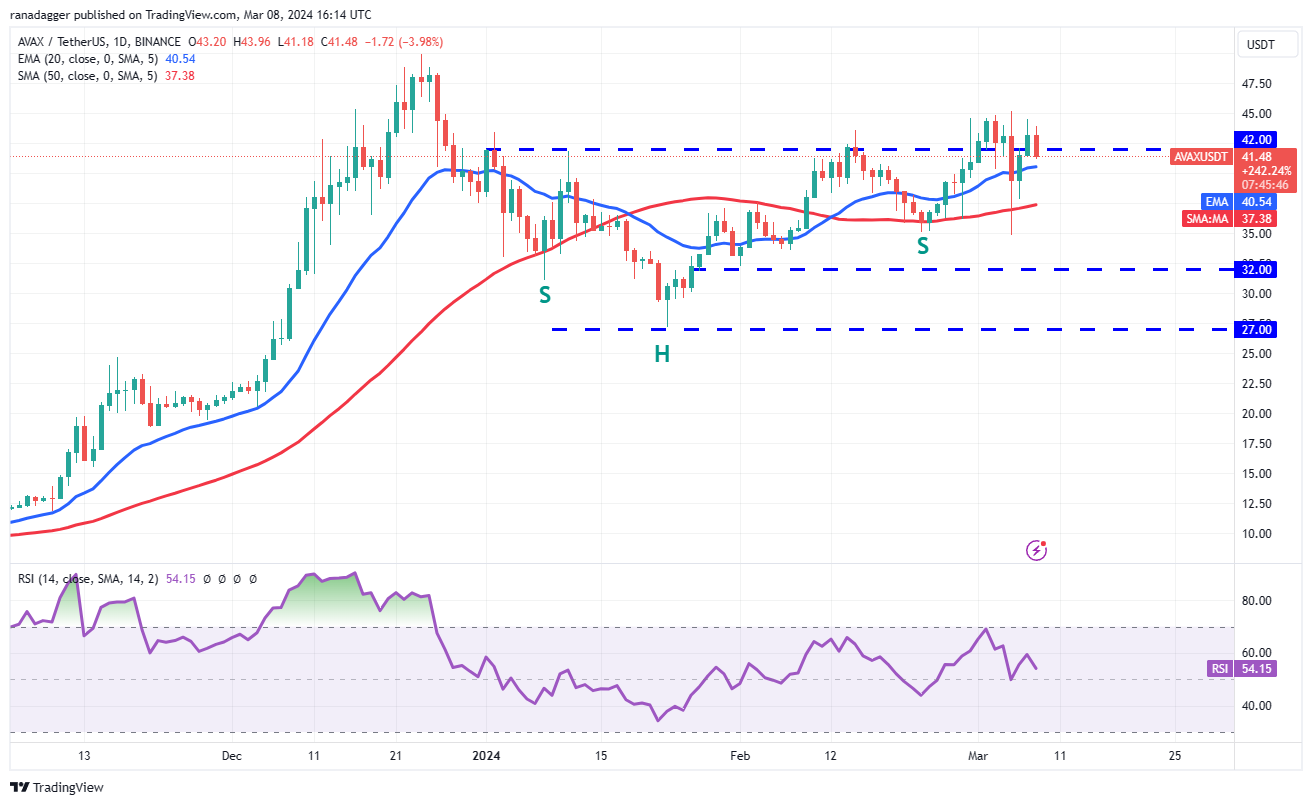Click the left shoulder S marker
The width and height of the screenshot is (1312, 805).
545,295
